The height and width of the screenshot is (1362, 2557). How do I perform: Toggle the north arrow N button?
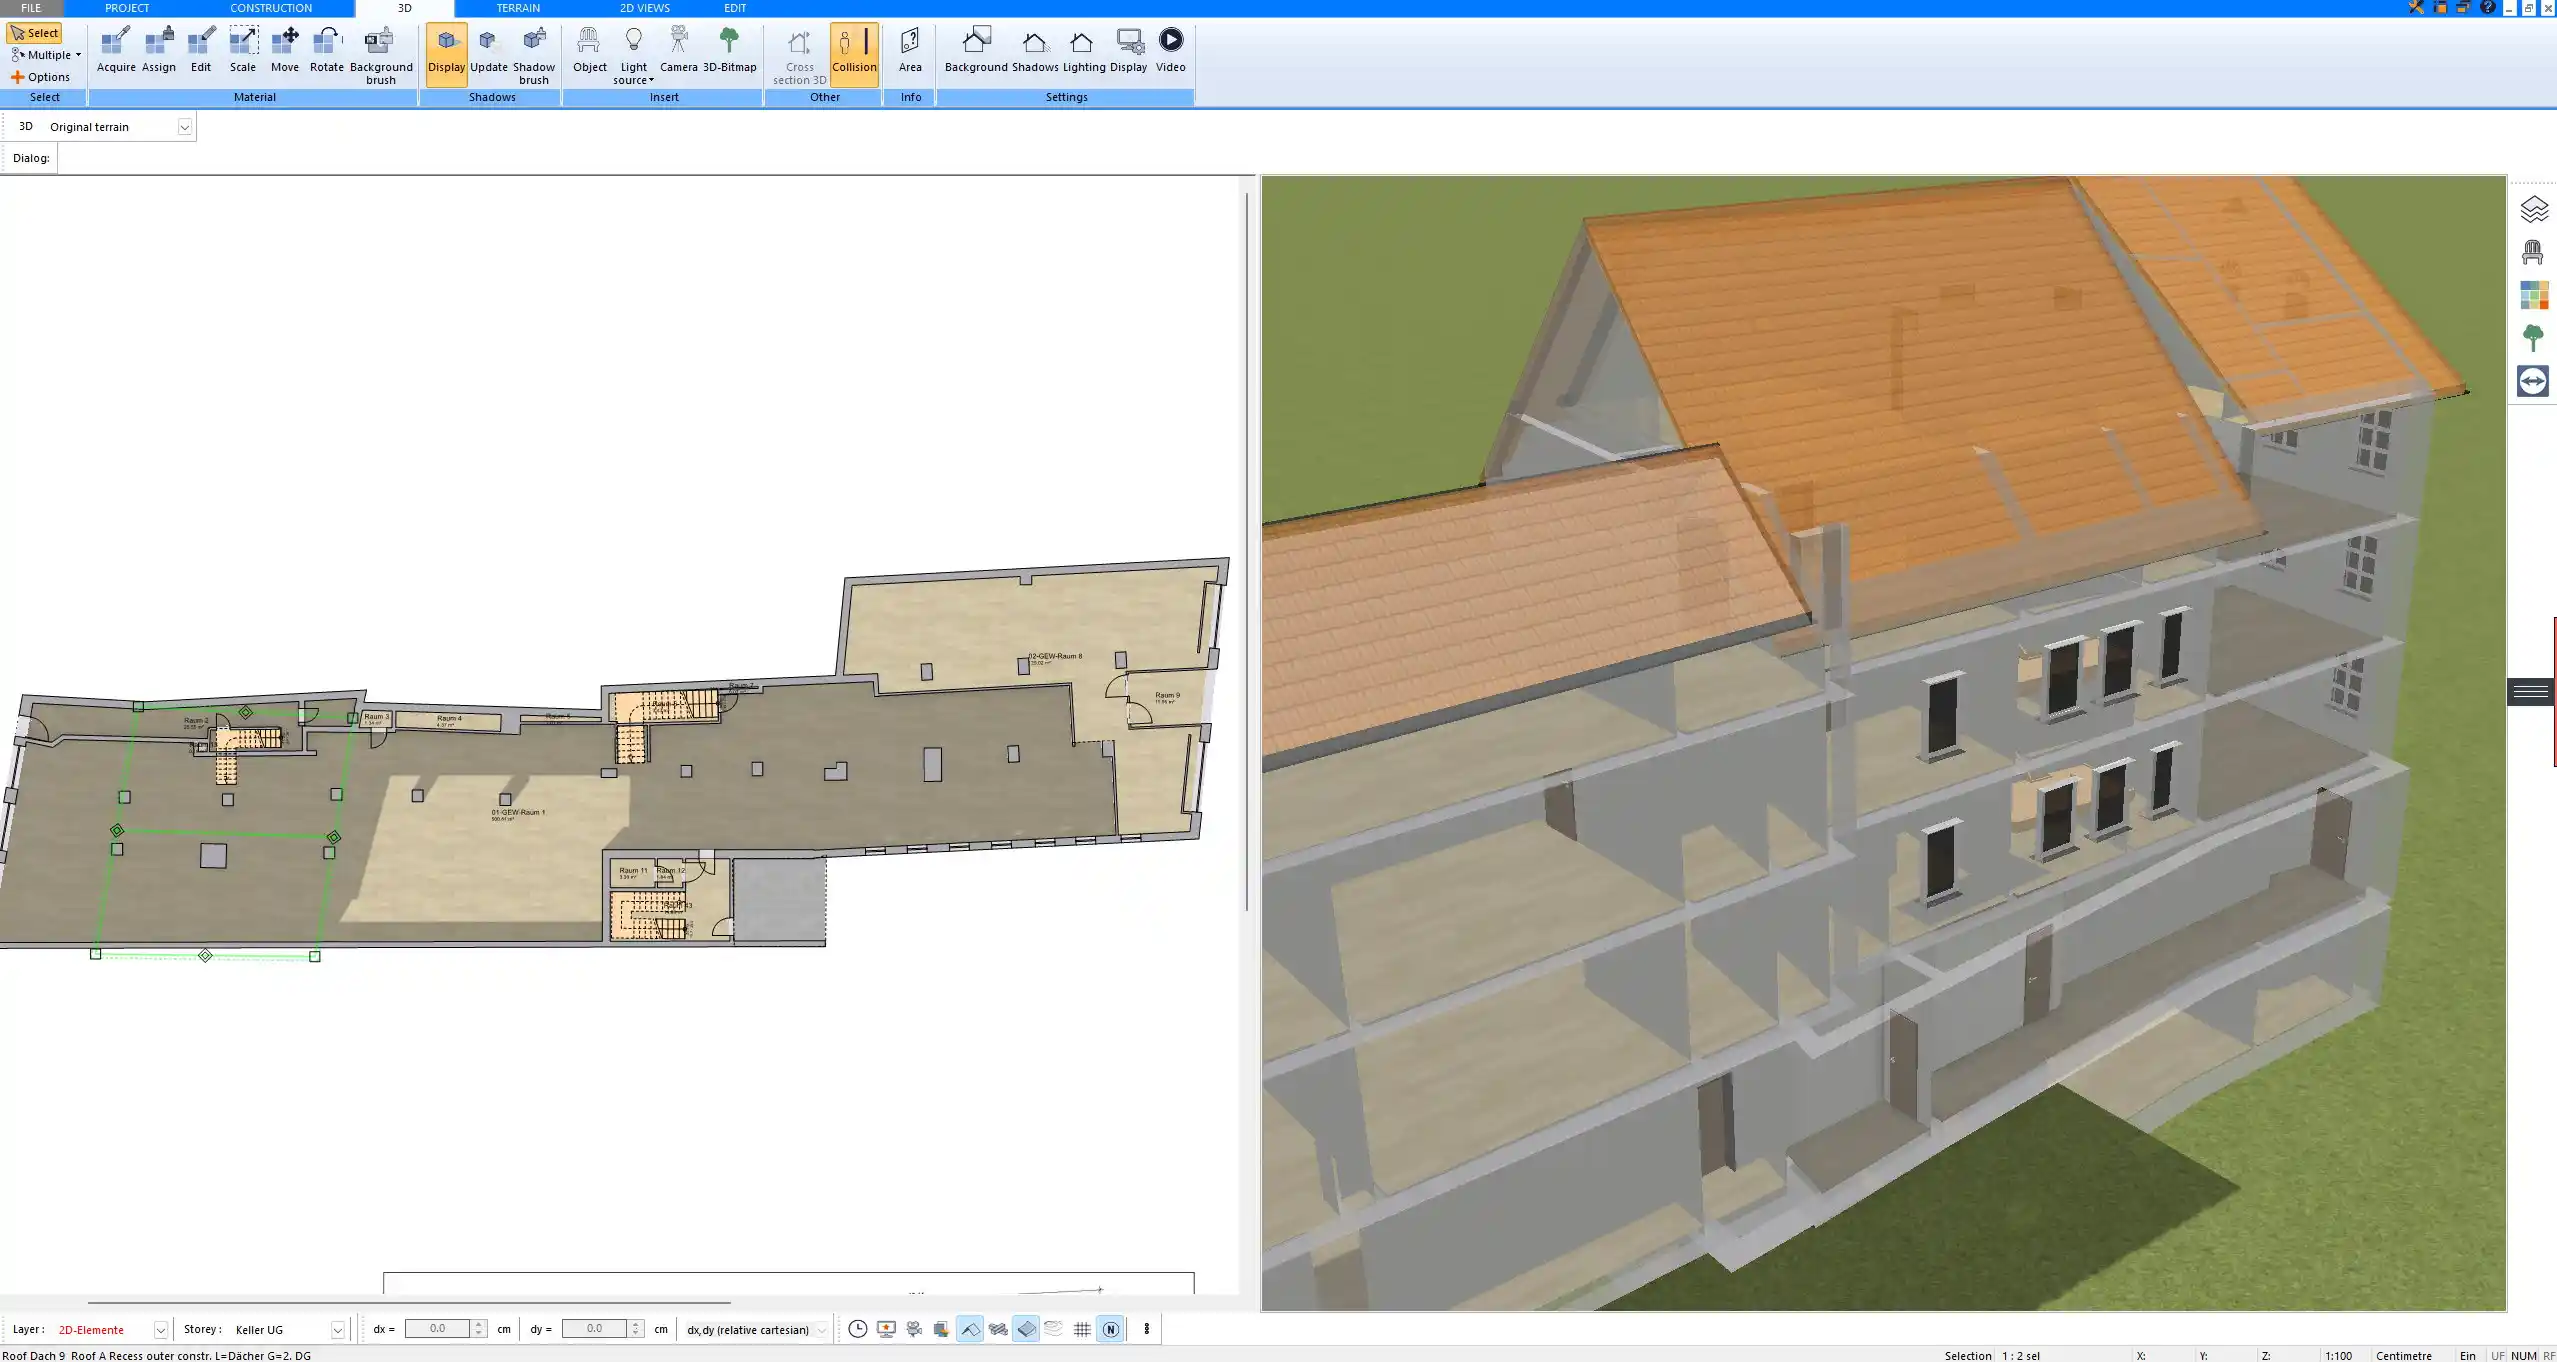(x=1110, y=1329)
